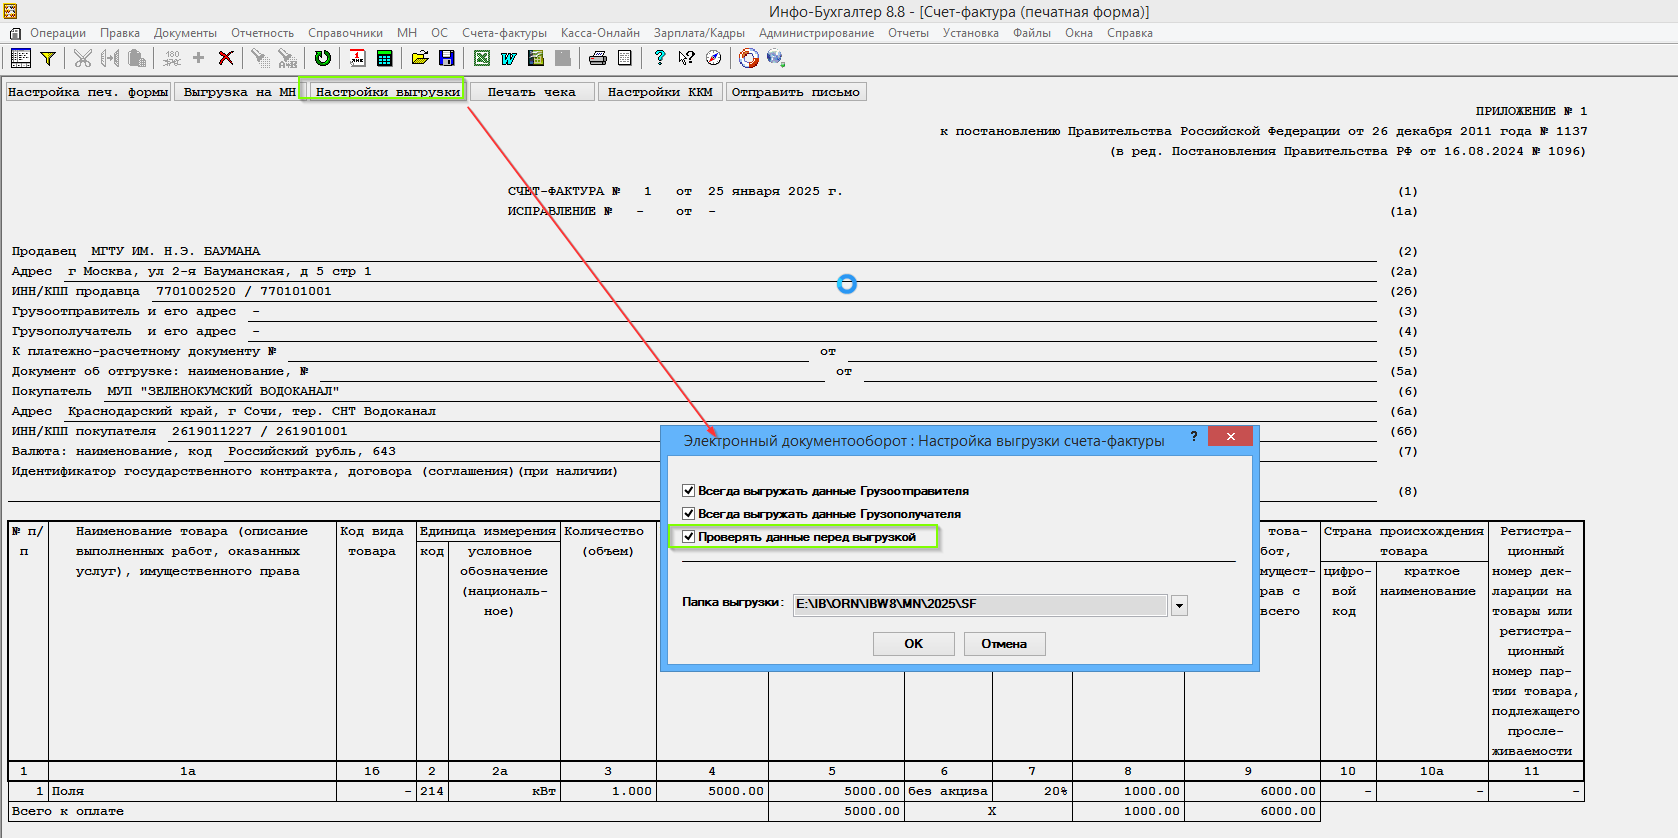1678x838 pixels.
Task: Click buyer name 'МУП "ЗЕЛЕНОКУМСКИЙ ВОДОКАНАЛ"'
Action: (x=223, y=391)
